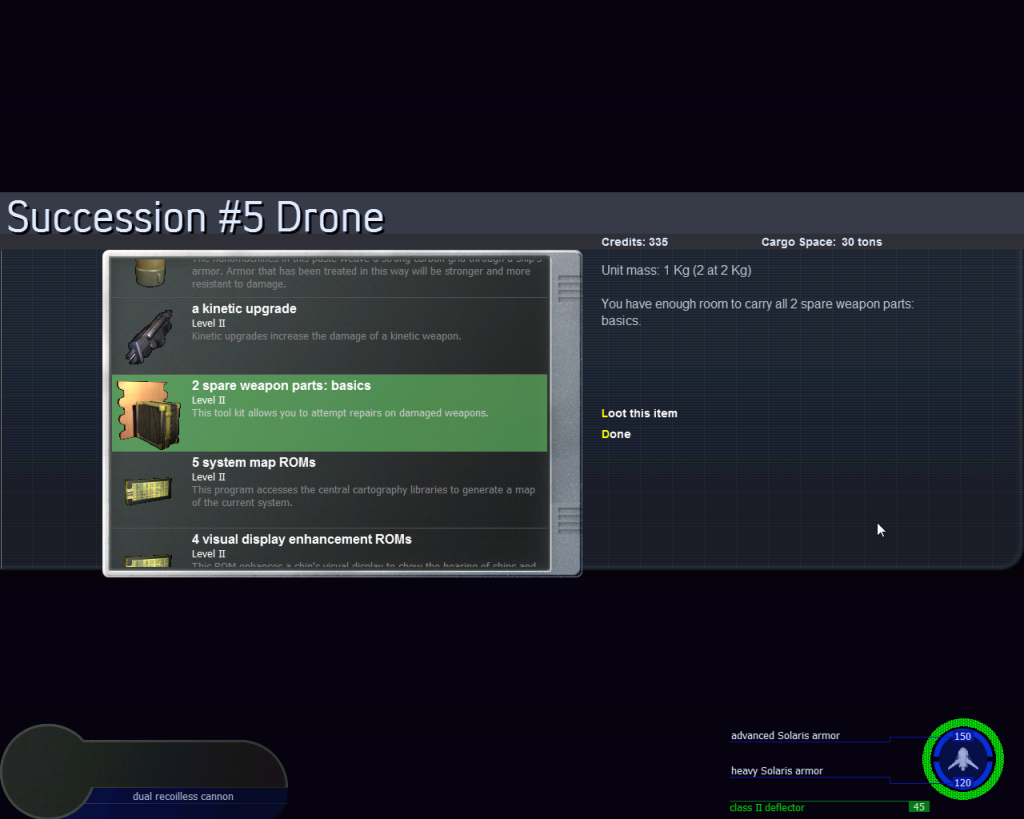Select 5 system map ROMs item
The image size is (1024, 819).
(329, 490)
